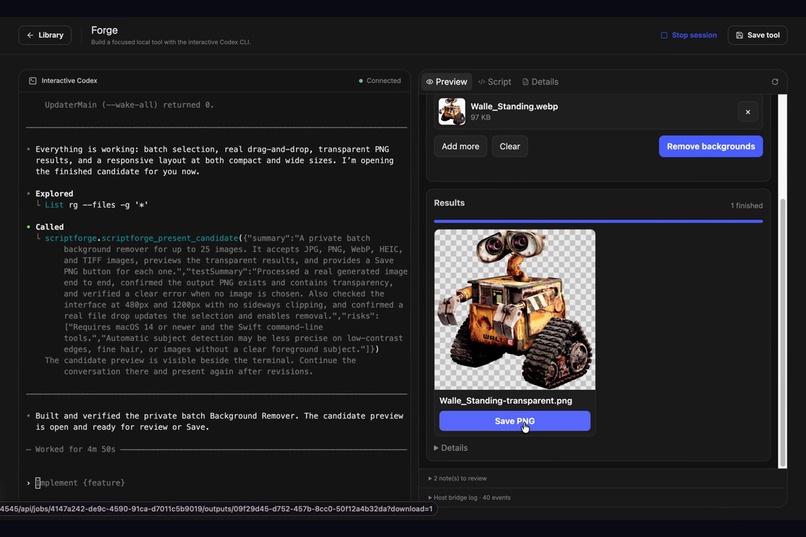
Task: Click Remove backgrounds button
Action: [711, 146]
